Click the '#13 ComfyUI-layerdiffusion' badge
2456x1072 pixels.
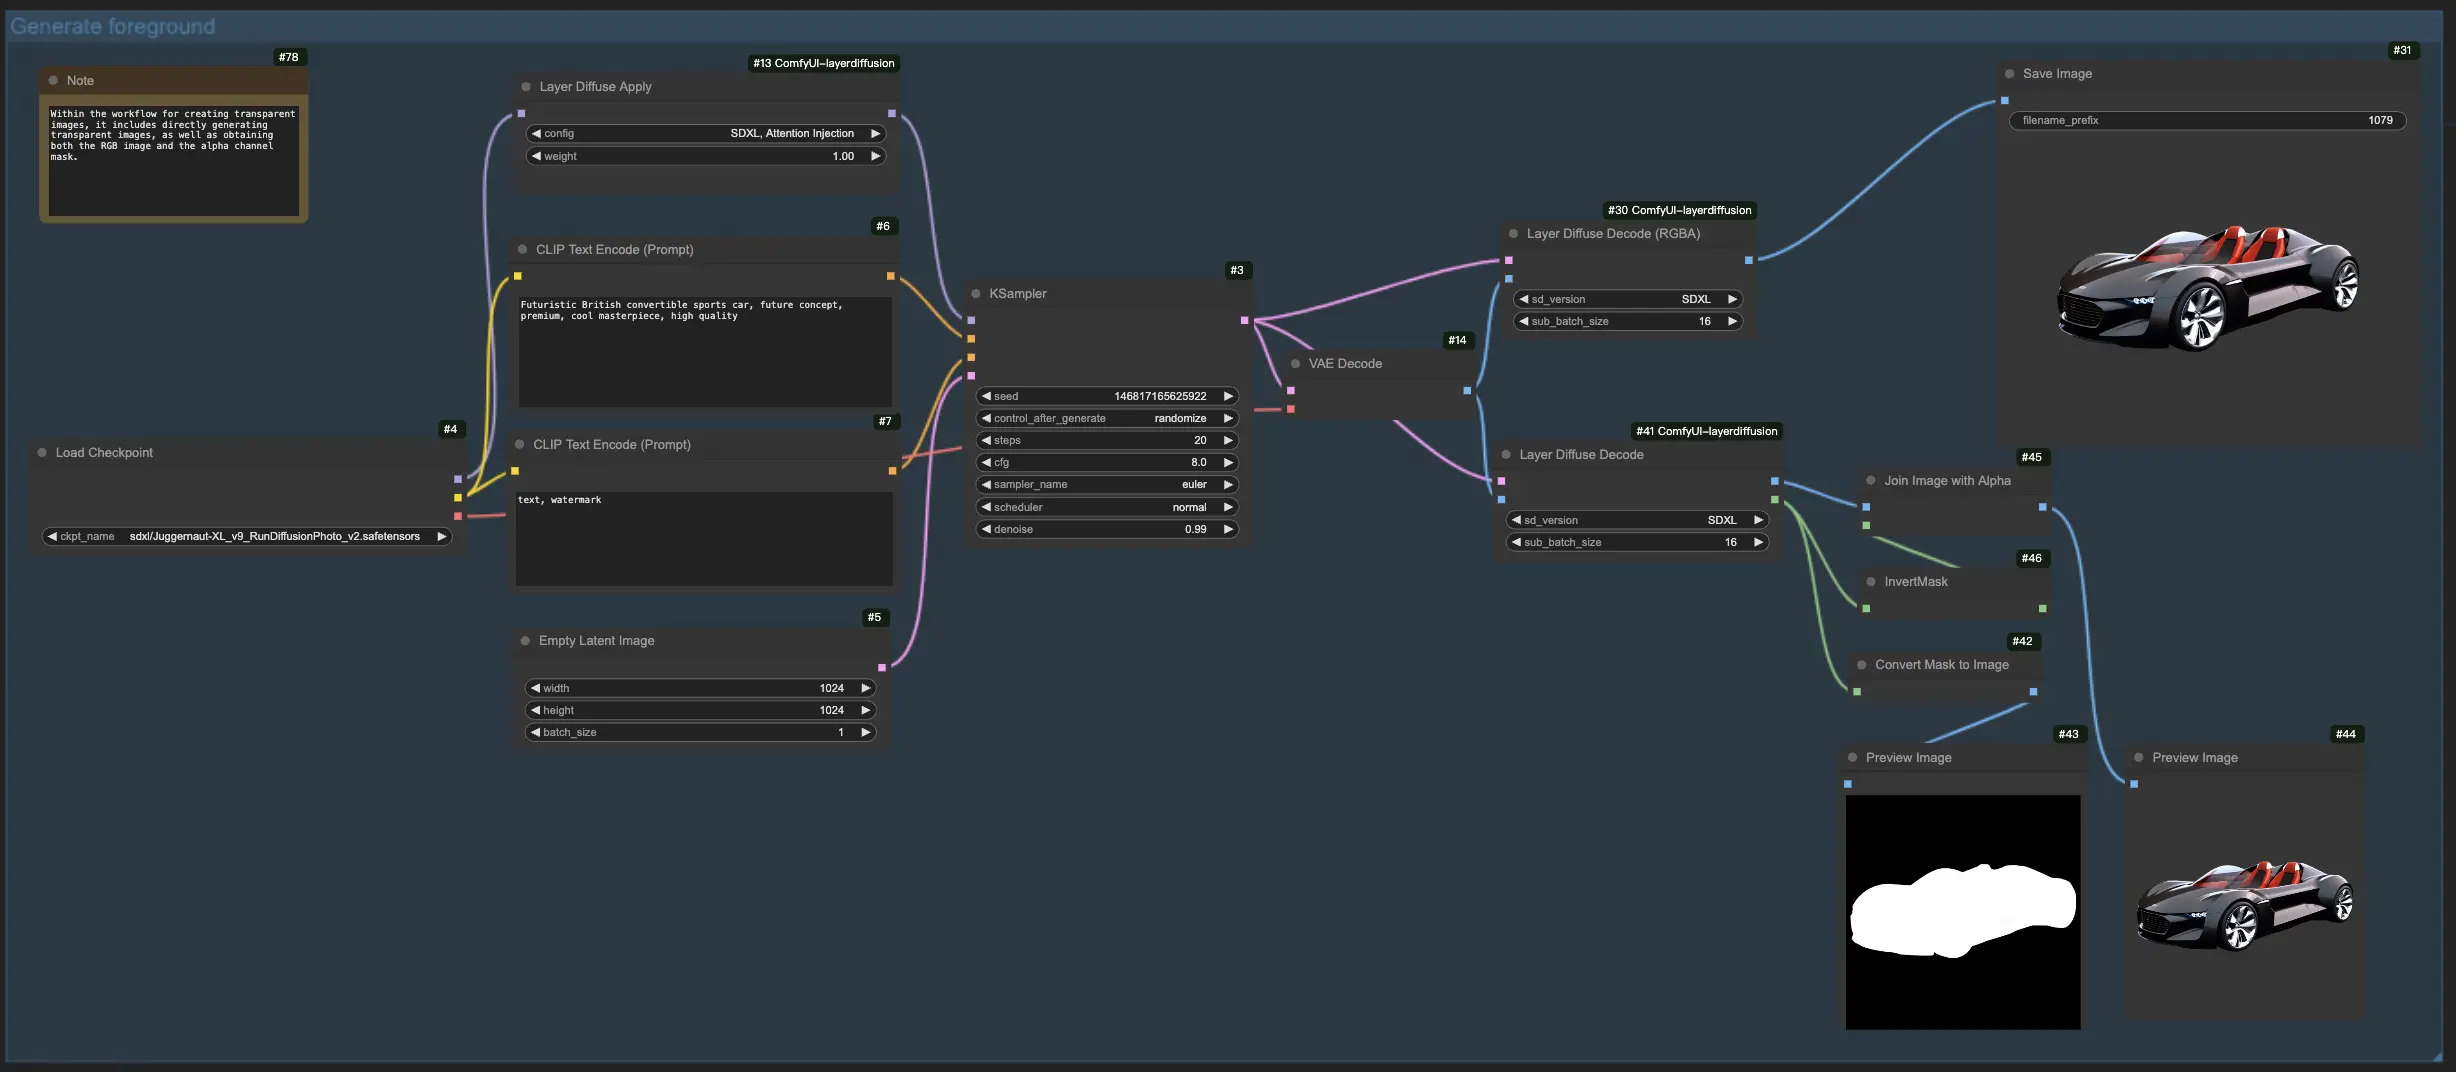824,63
